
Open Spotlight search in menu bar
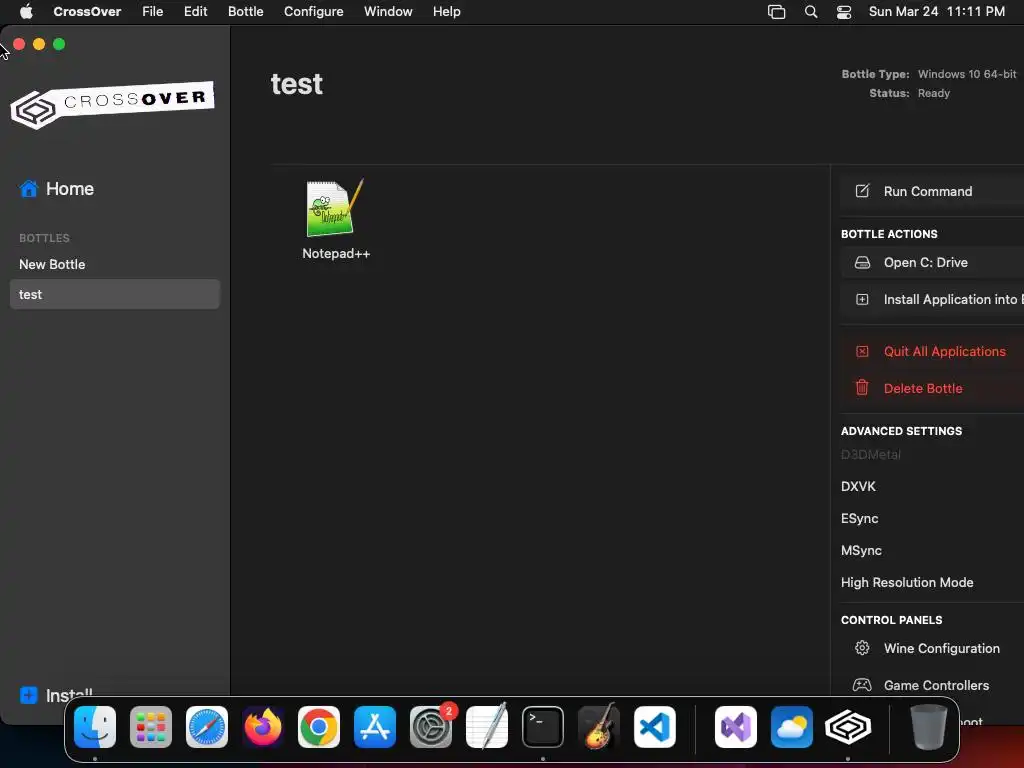click(810, 12)
